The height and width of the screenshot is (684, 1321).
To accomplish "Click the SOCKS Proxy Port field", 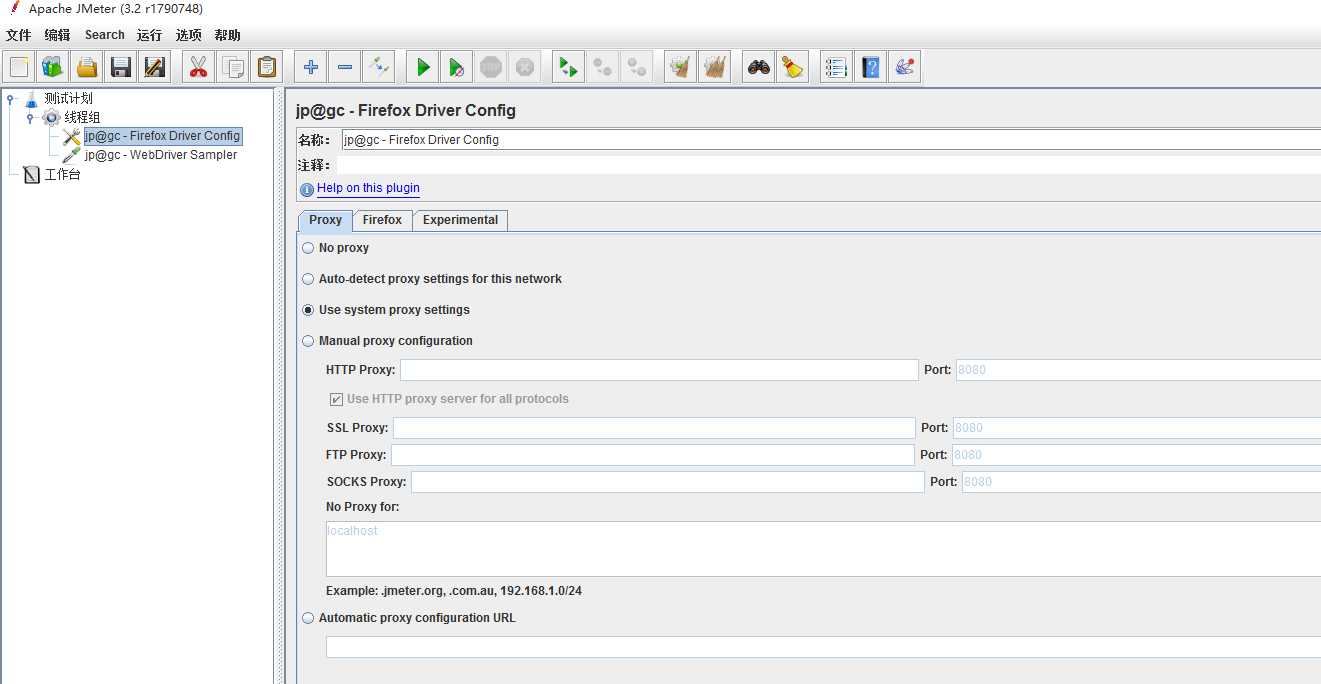I will [1141, 482].
